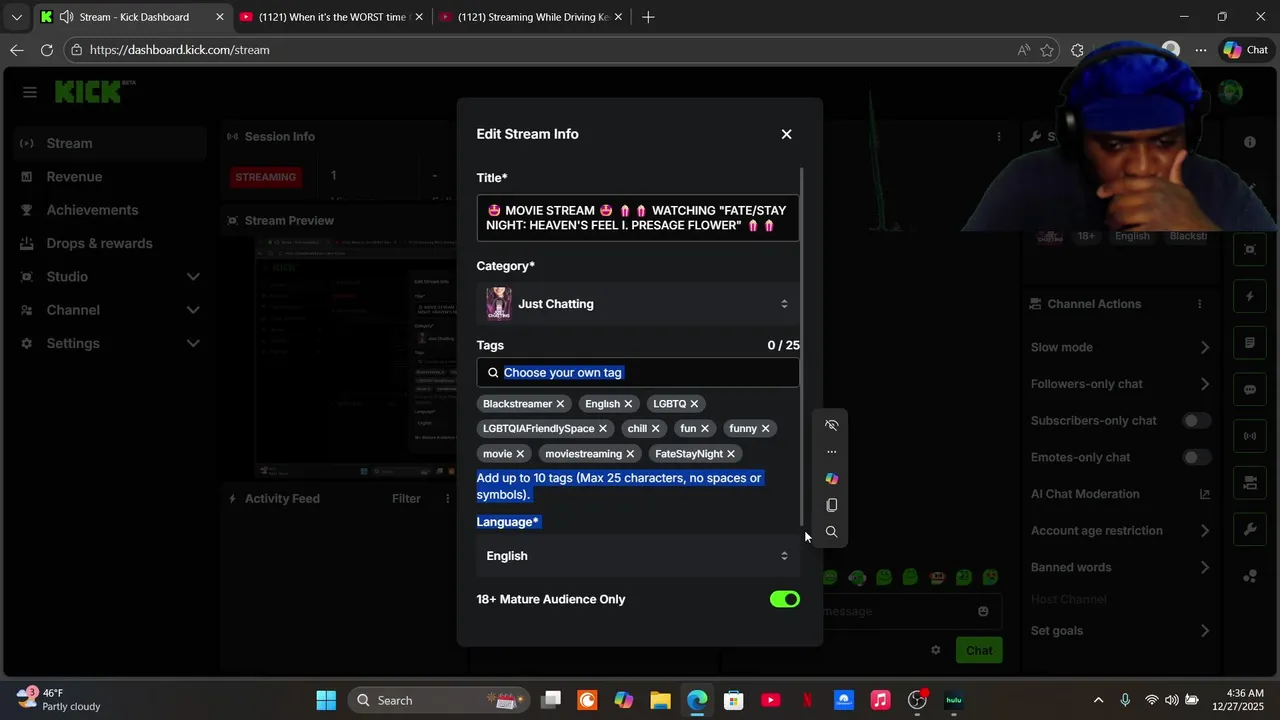The image size is (1280, 720).
Task: Click the stream Title text field
Action: click(638, 218)
